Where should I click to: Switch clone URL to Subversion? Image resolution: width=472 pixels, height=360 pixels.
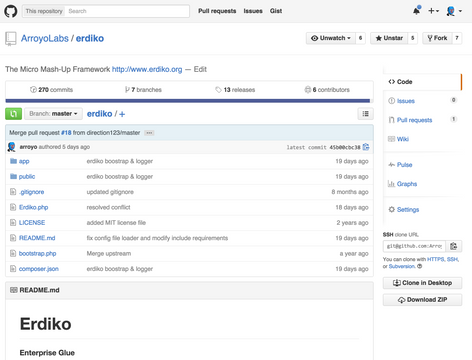[x=402, y=266]
